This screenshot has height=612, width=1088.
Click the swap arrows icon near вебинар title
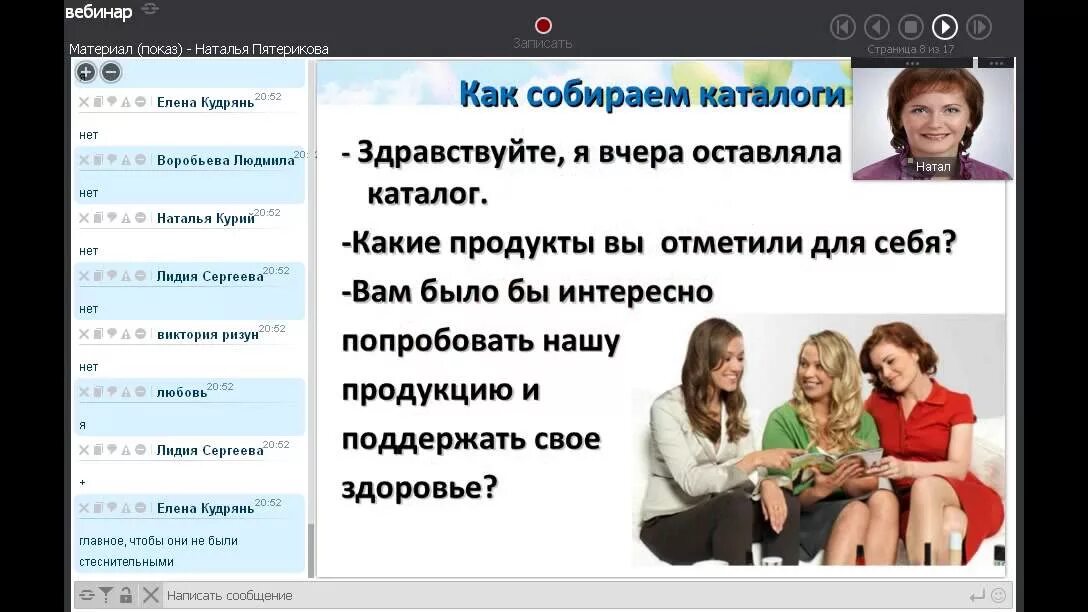pyautogui.click(x=148, y=10)
